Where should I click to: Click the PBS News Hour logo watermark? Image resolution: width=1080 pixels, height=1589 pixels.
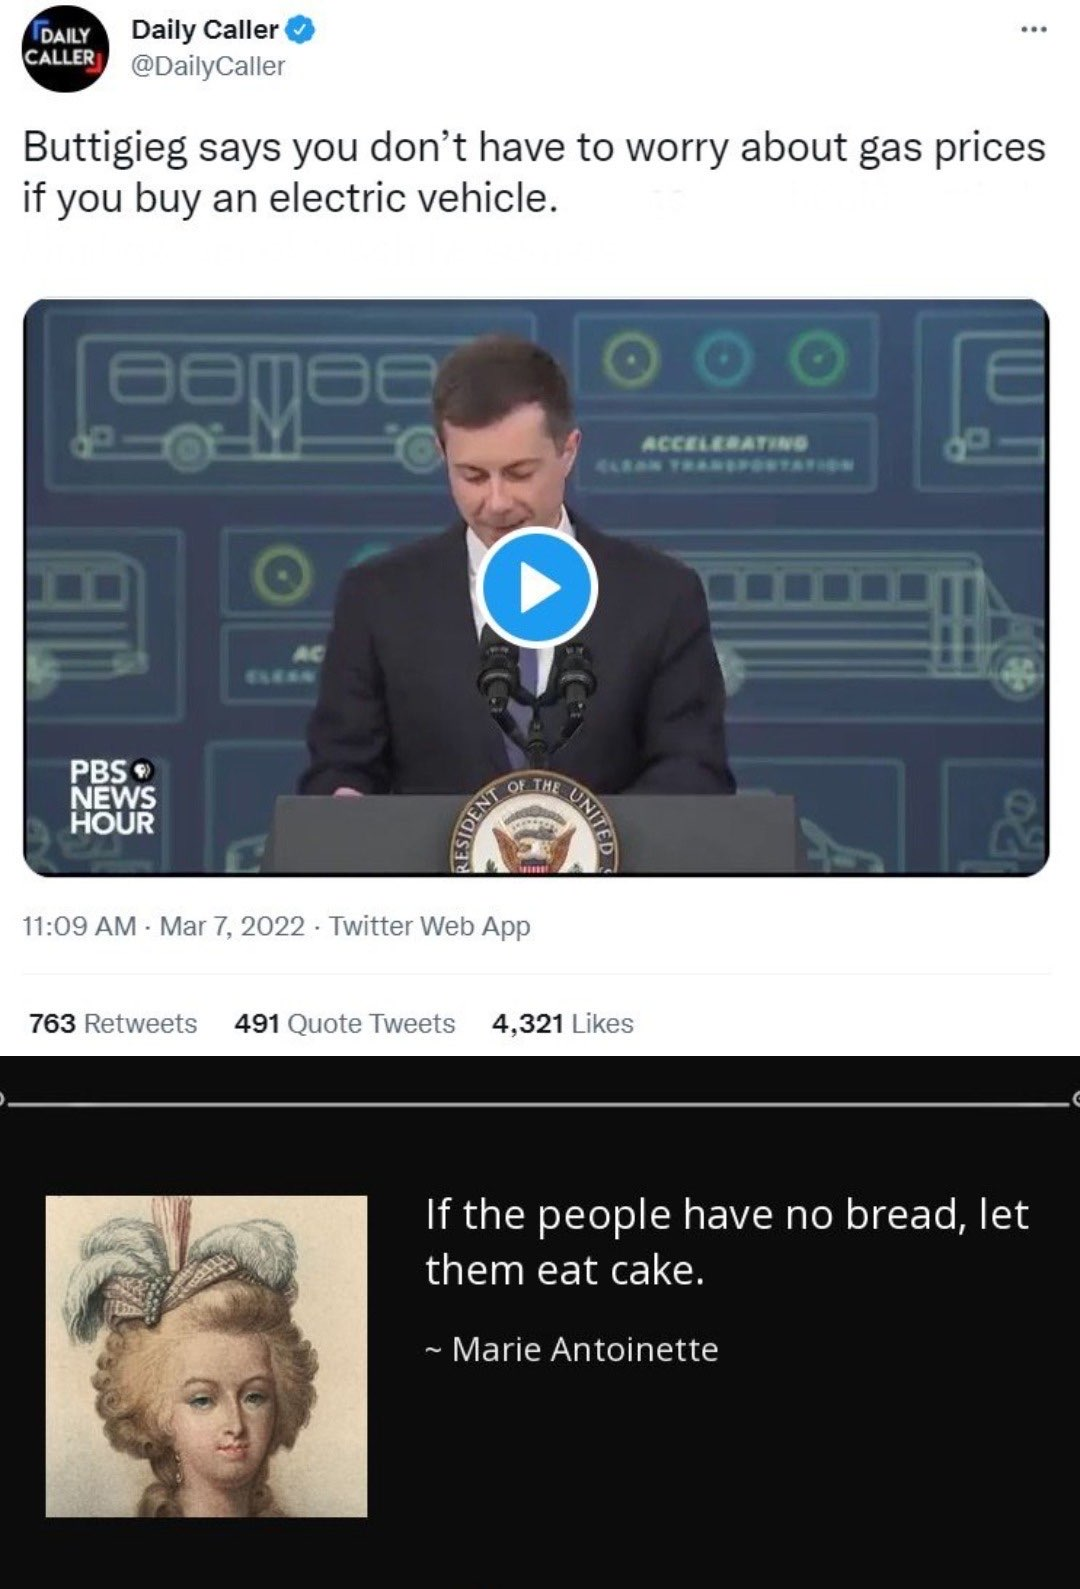[112, 797]
